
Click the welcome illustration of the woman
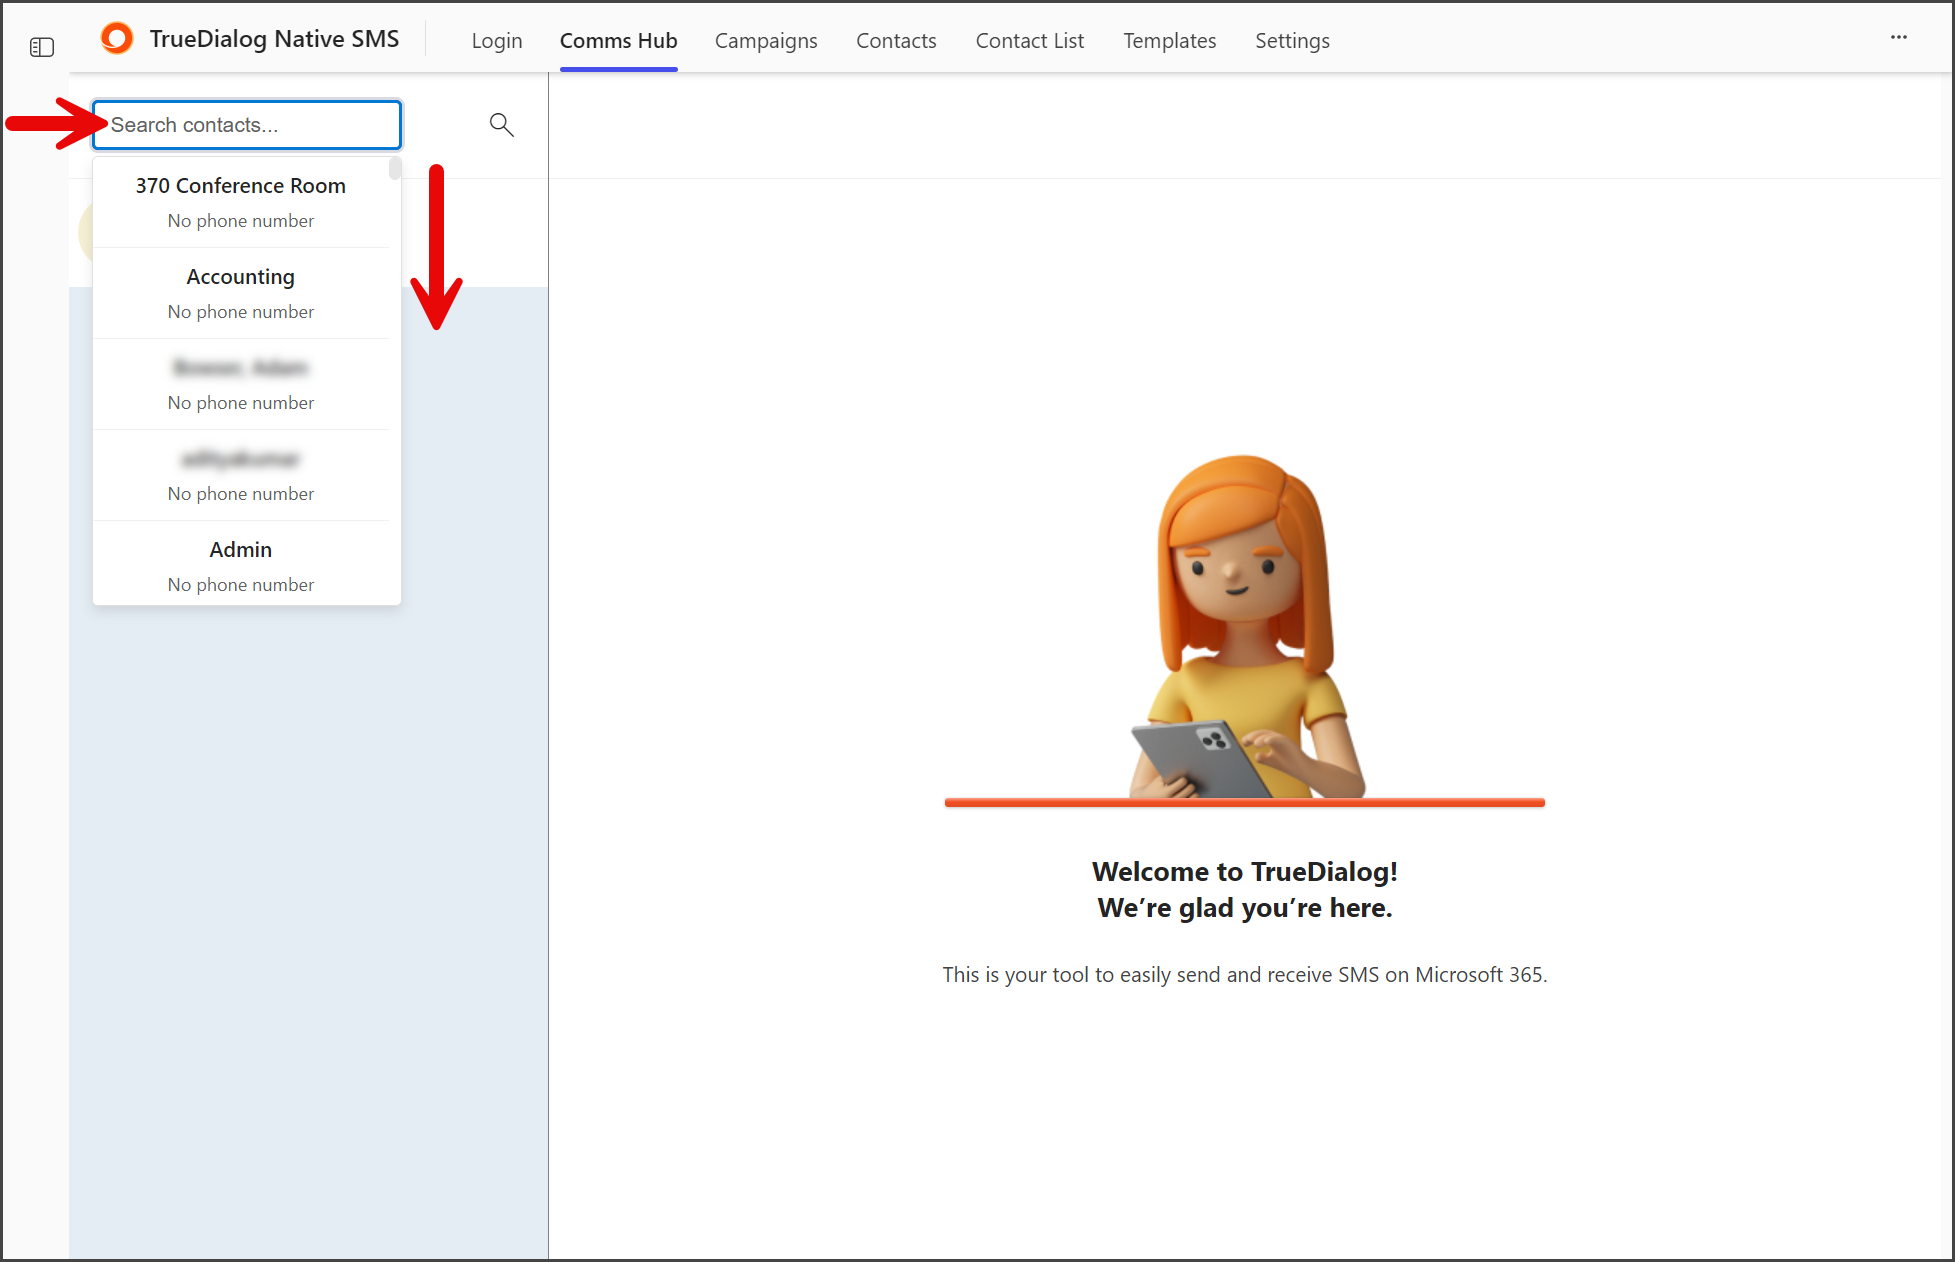(x=1245, y=630)
